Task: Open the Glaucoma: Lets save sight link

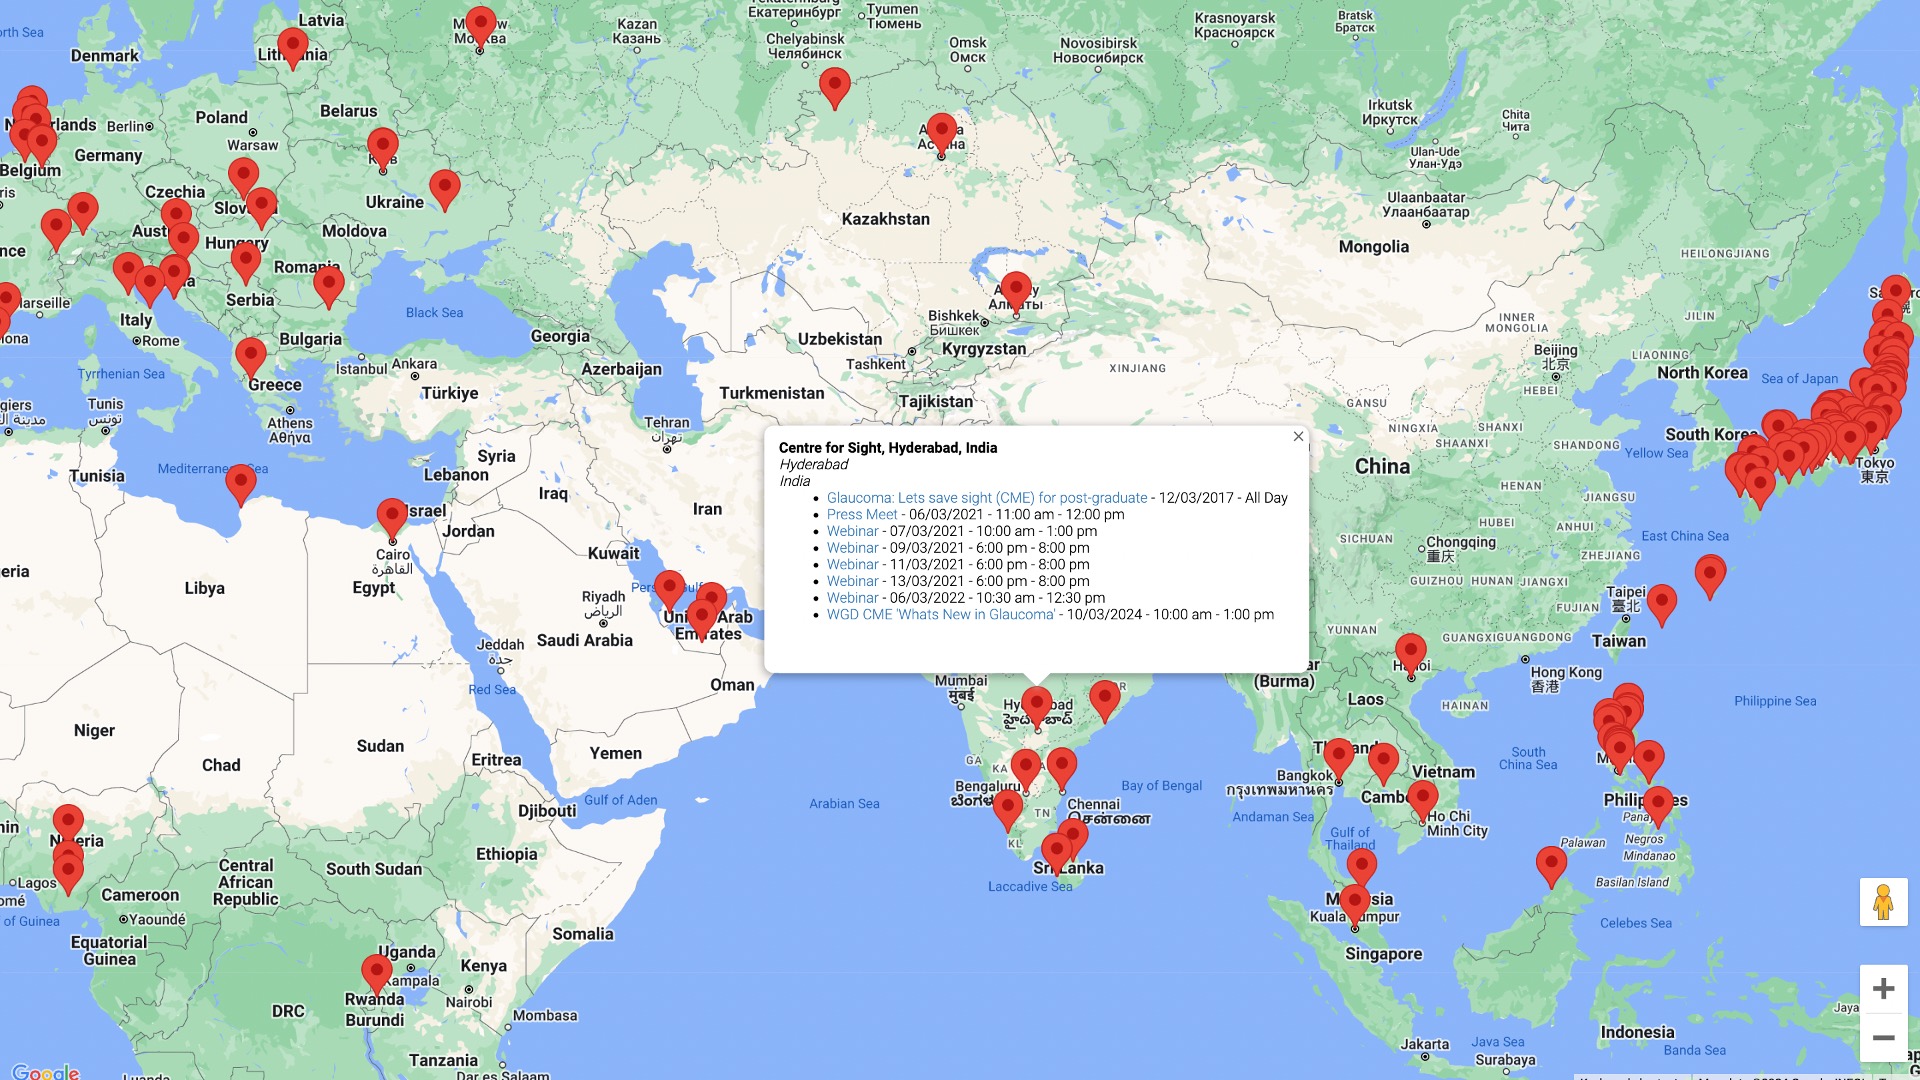Action: coord(986,498)
